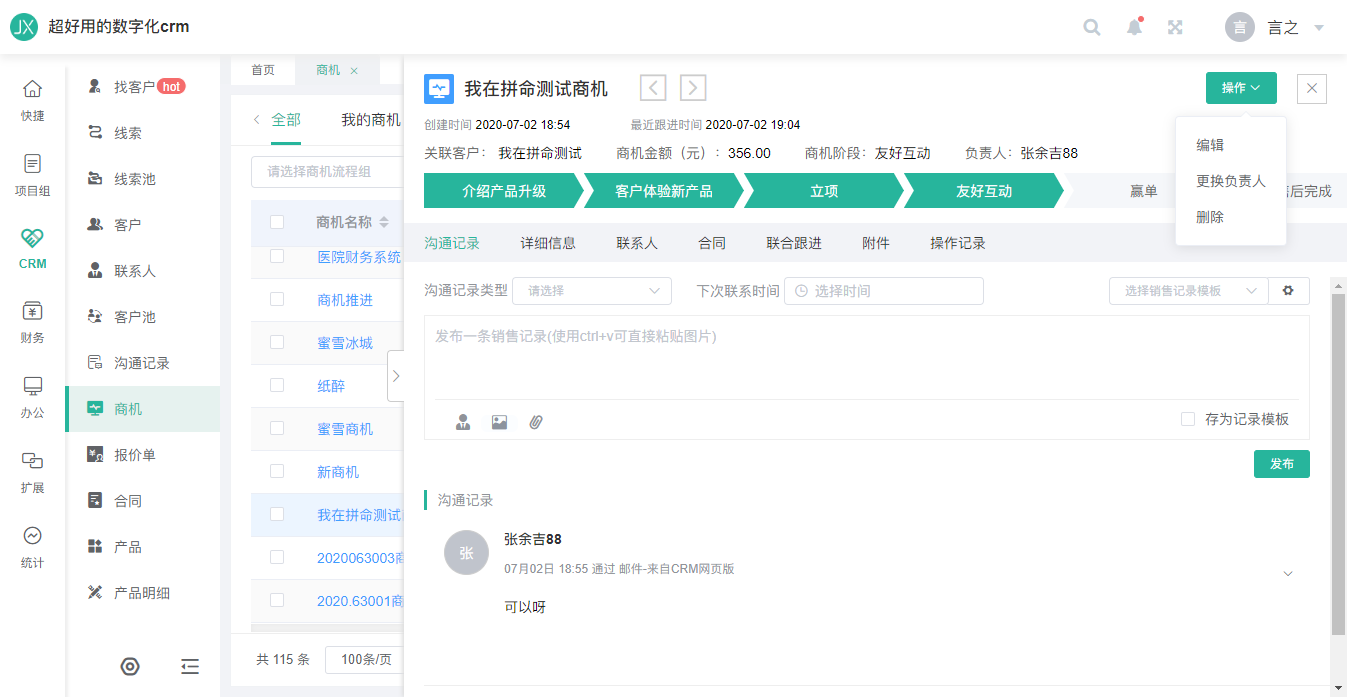Screen dimensions: 1347x697
Task: Toggle select-all checkbox in table header
Action: (x=277, y=222)
